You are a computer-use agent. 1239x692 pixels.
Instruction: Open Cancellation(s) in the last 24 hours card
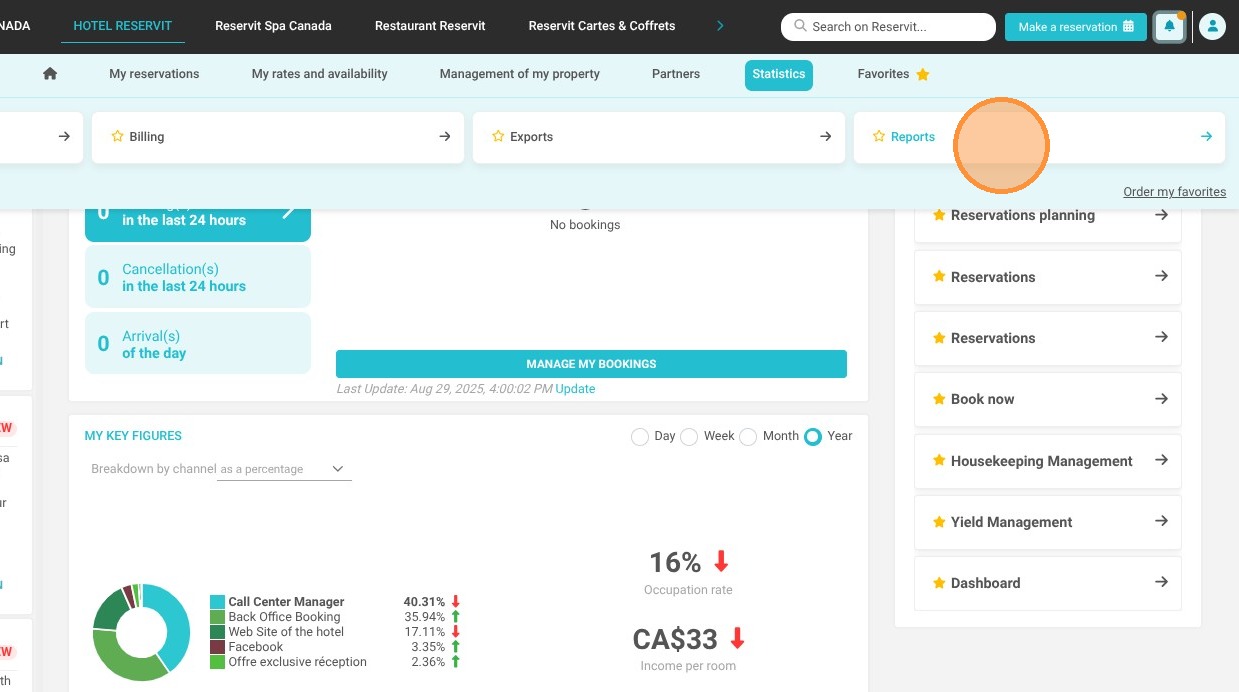(x=198, y=277)
